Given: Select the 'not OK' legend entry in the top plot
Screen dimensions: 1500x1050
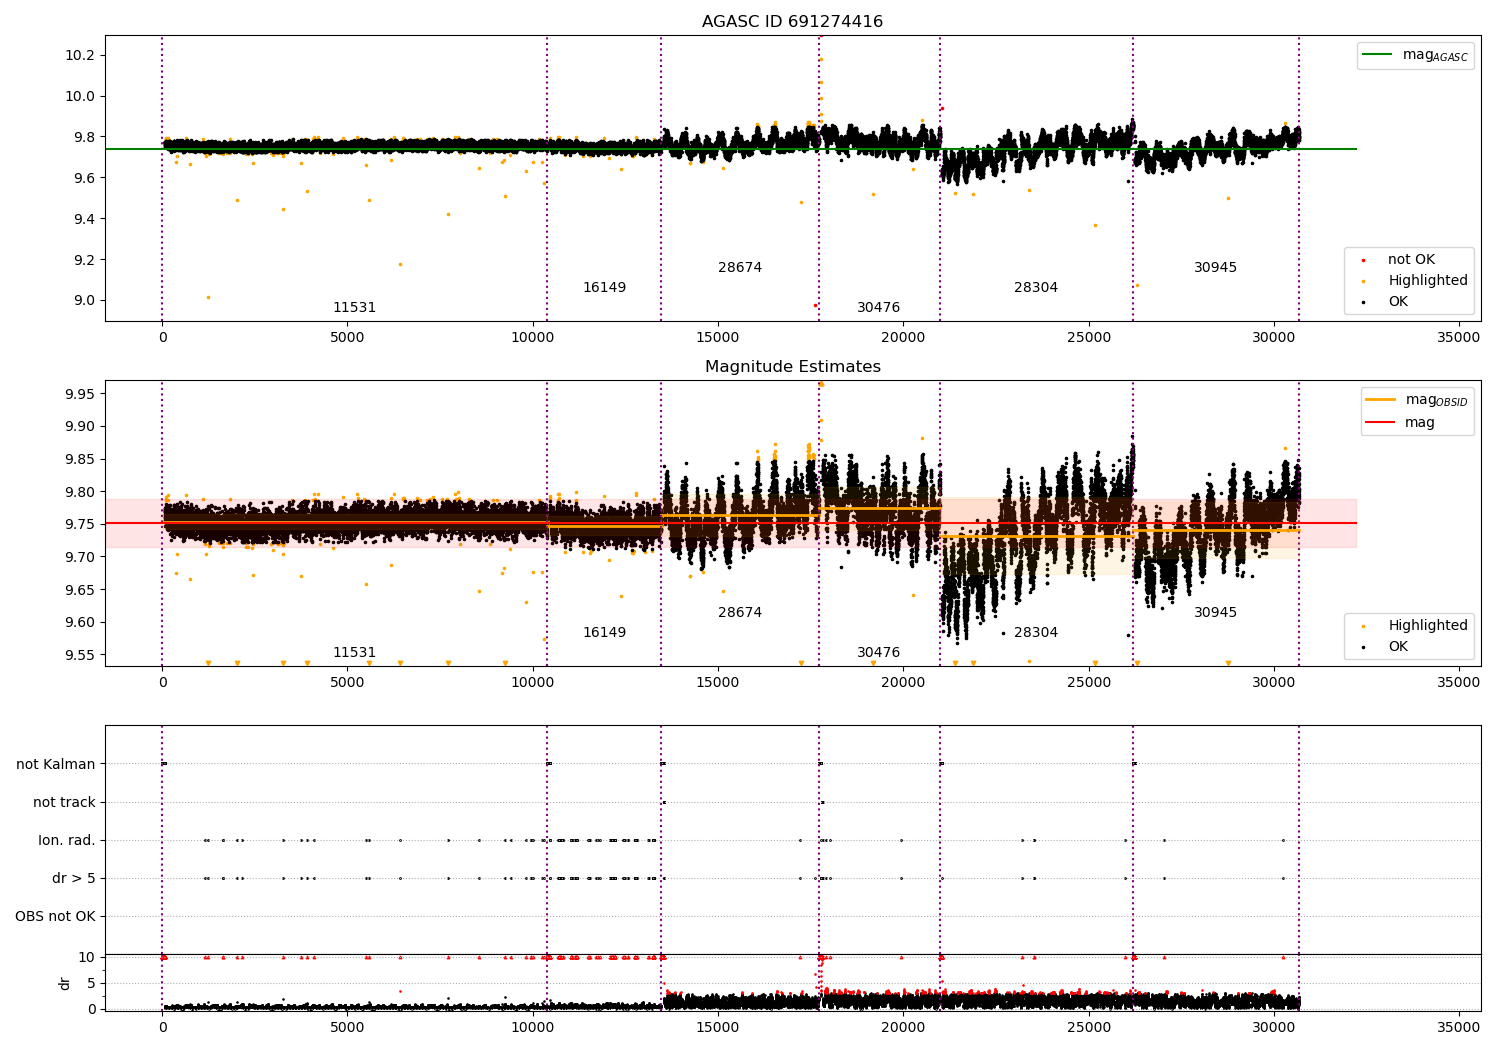Looking at the screenshot, I should (x=1411, y=260).
